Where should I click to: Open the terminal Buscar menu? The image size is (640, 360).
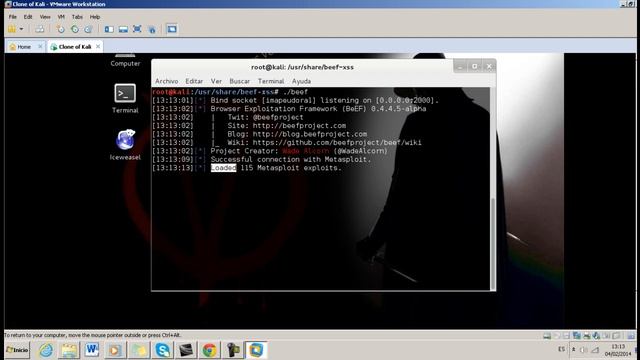pos(240,81)
